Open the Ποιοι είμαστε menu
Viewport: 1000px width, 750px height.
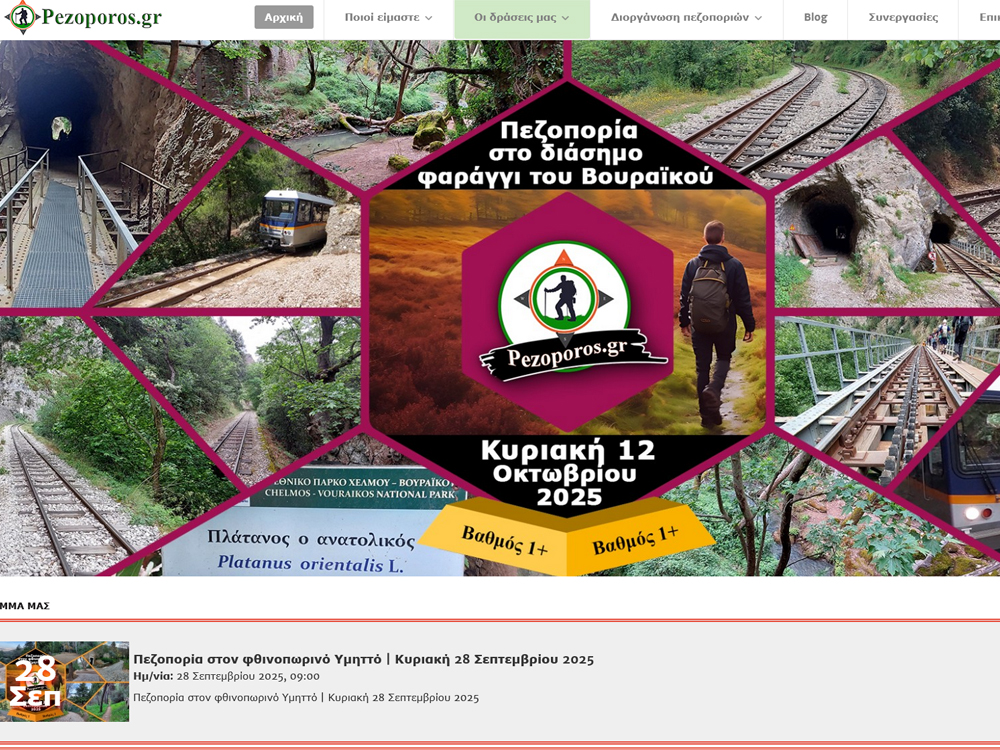pyautogui.click(x=381, y=17)
